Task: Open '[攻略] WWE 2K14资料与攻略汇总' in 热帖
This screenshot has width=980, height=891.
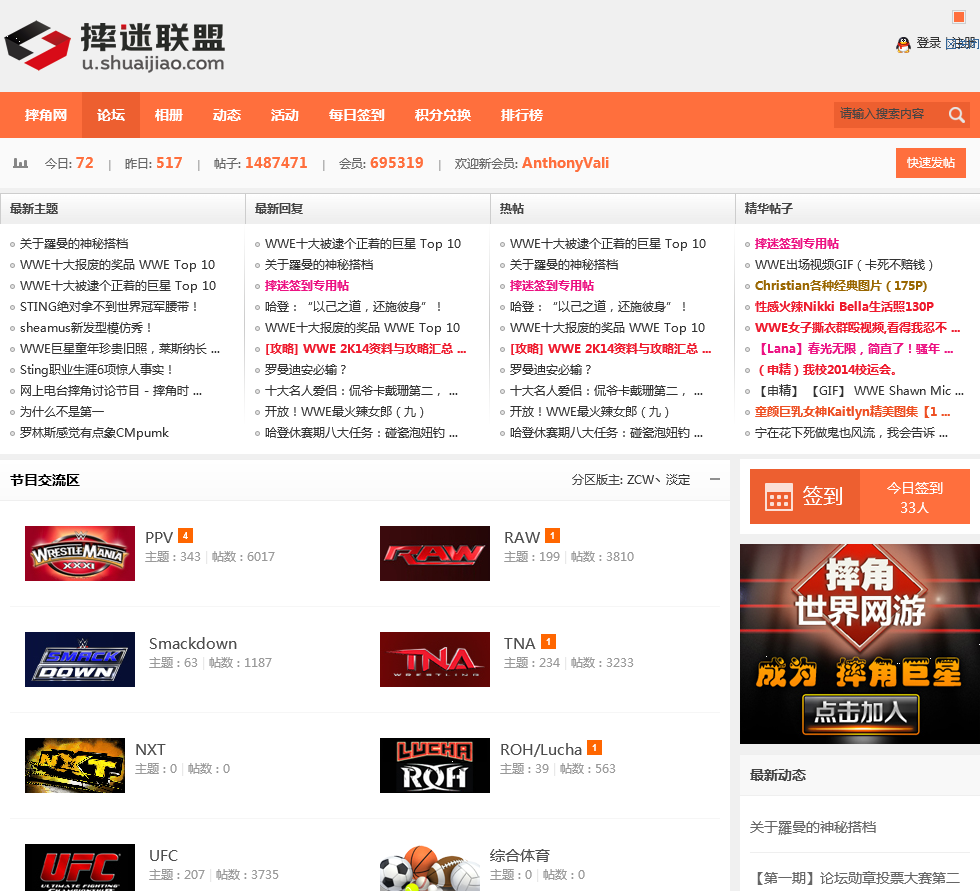Action: [x=611, y=349]
